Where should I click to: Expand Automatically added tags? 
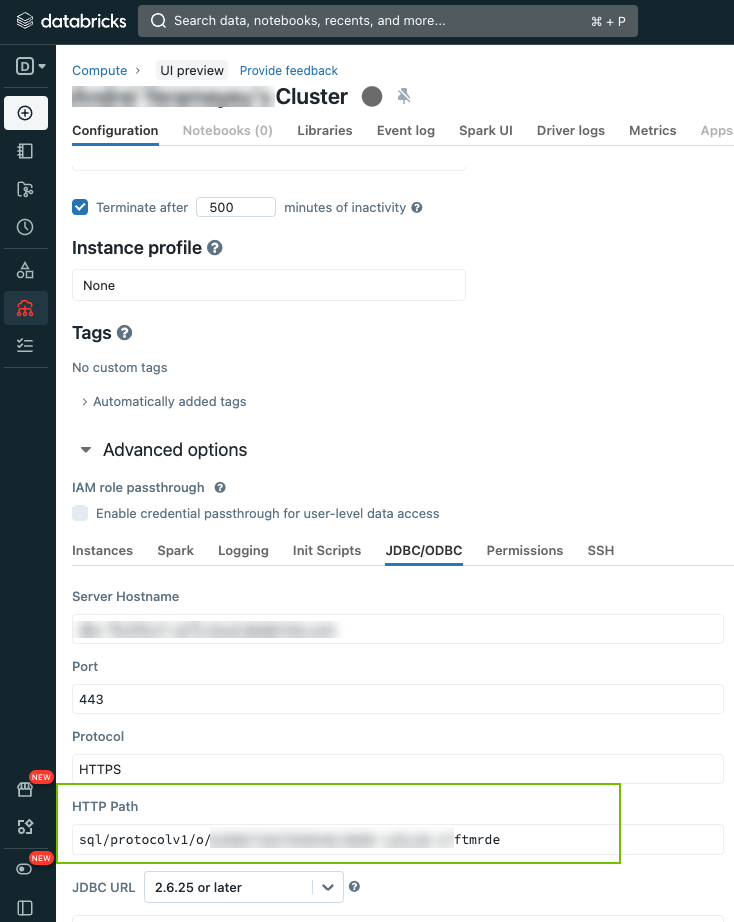click(163, 401)
